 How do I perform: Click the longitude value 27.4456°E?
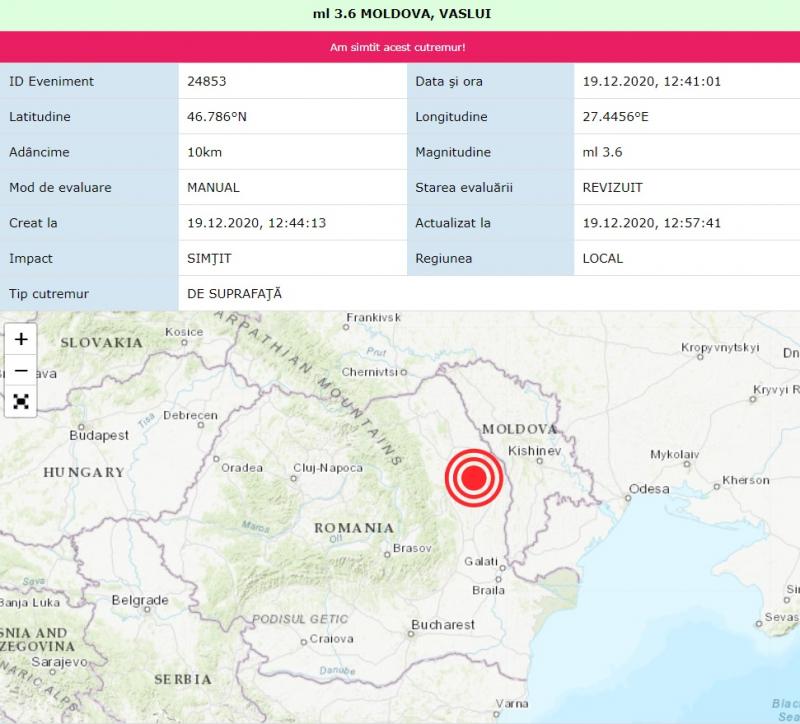click(615, 117)
